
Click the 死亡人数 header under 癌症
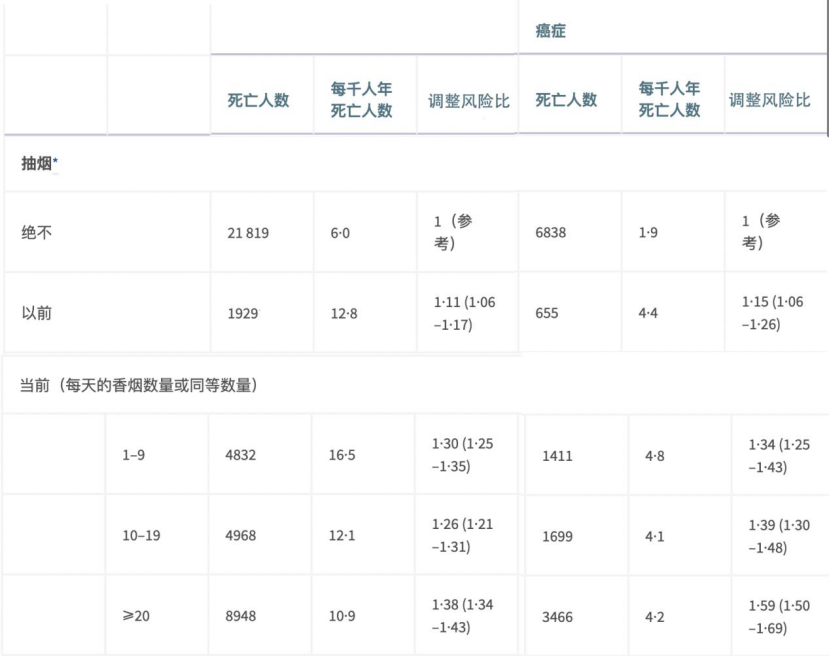tap(566, 100)
